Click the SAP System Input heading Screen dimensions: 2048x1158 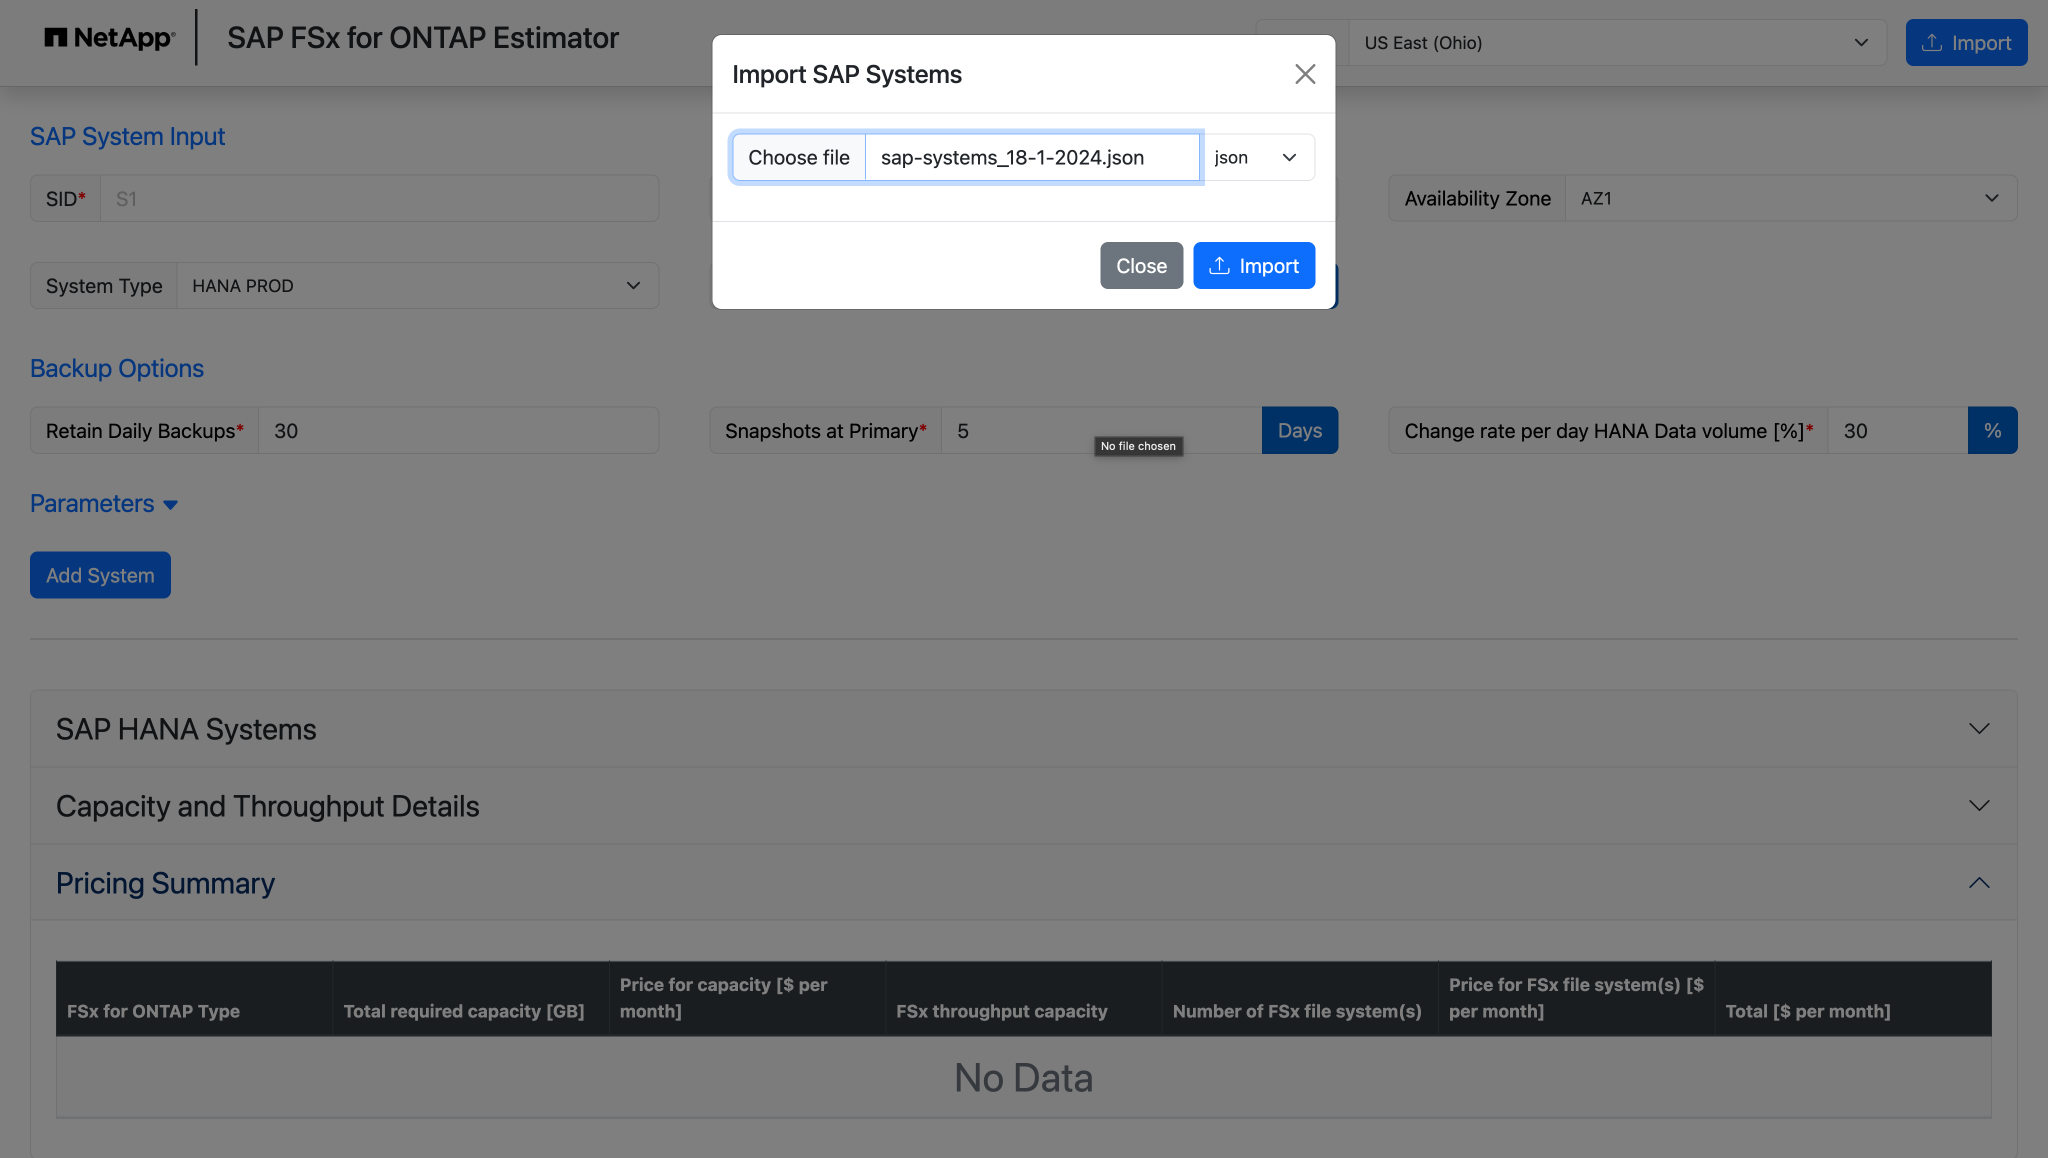coord(127,136)
